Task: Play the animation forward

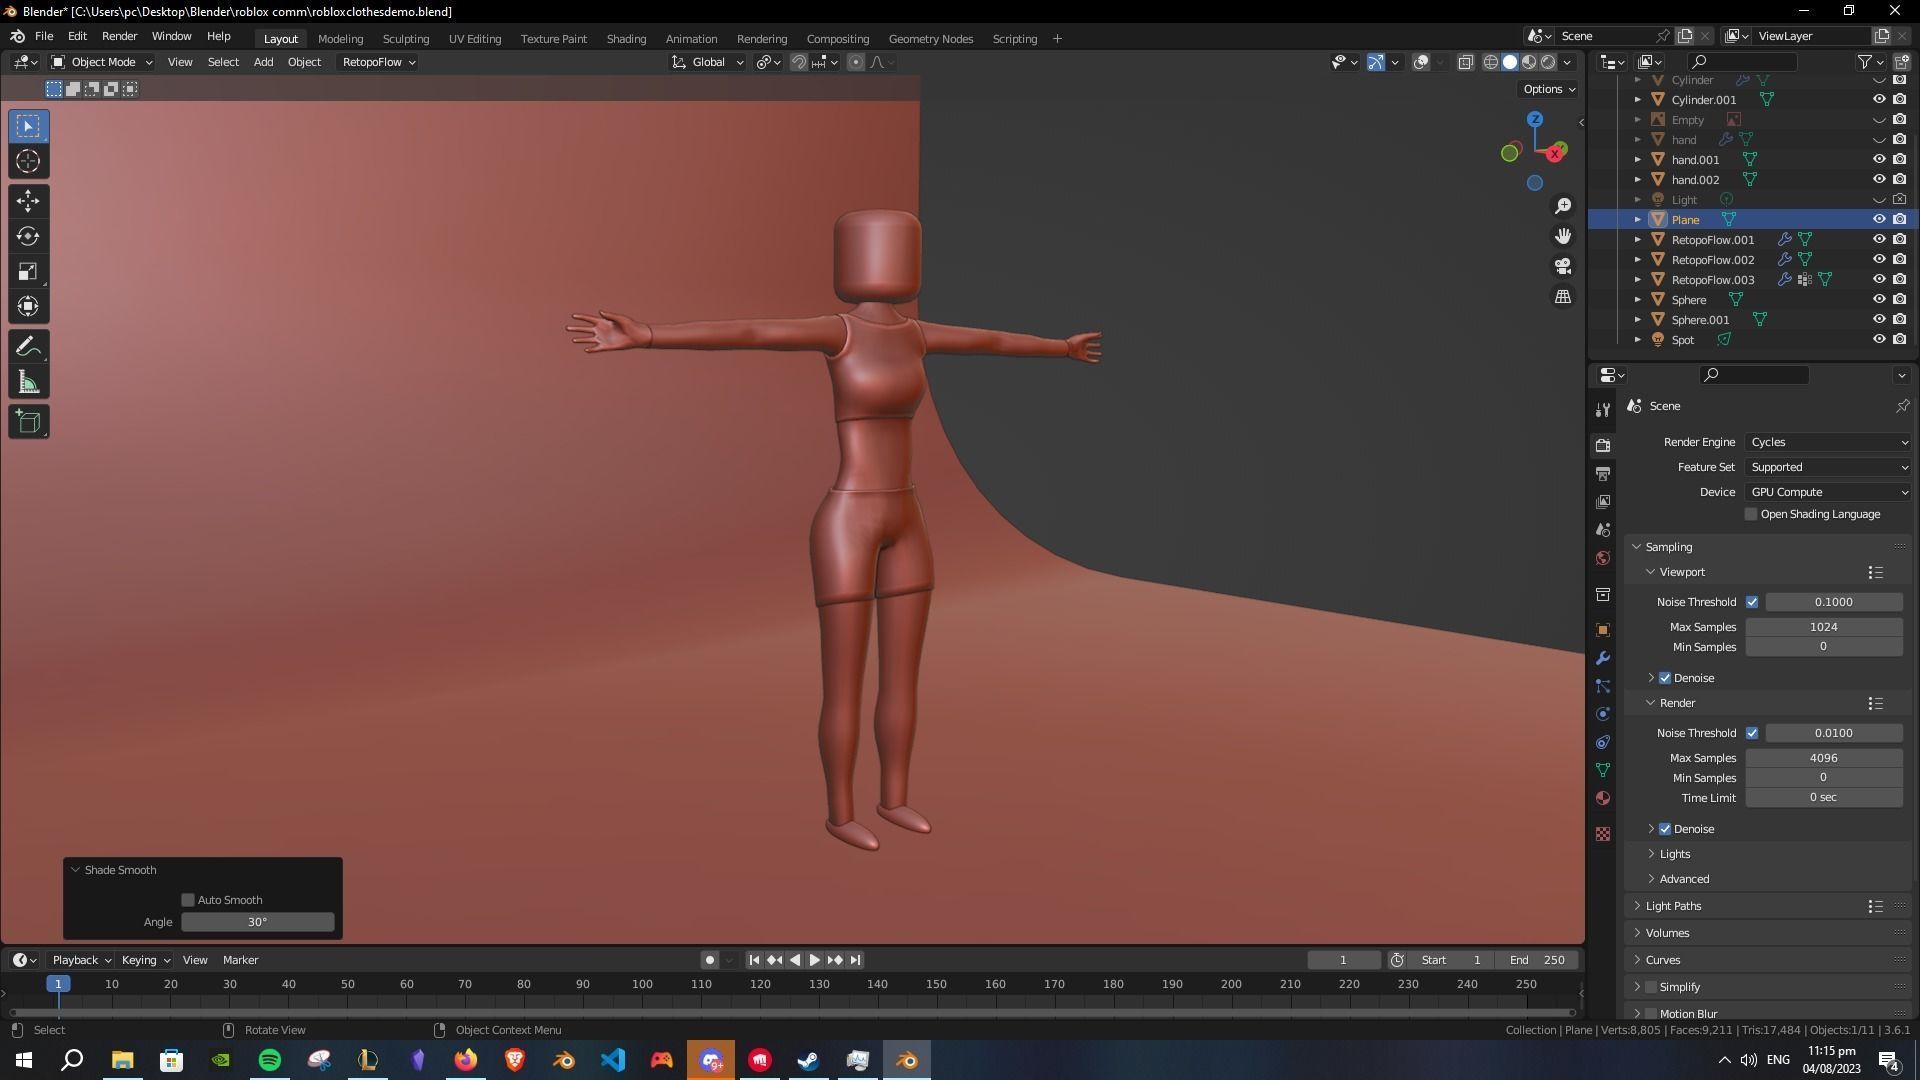Action: point(814,960)
